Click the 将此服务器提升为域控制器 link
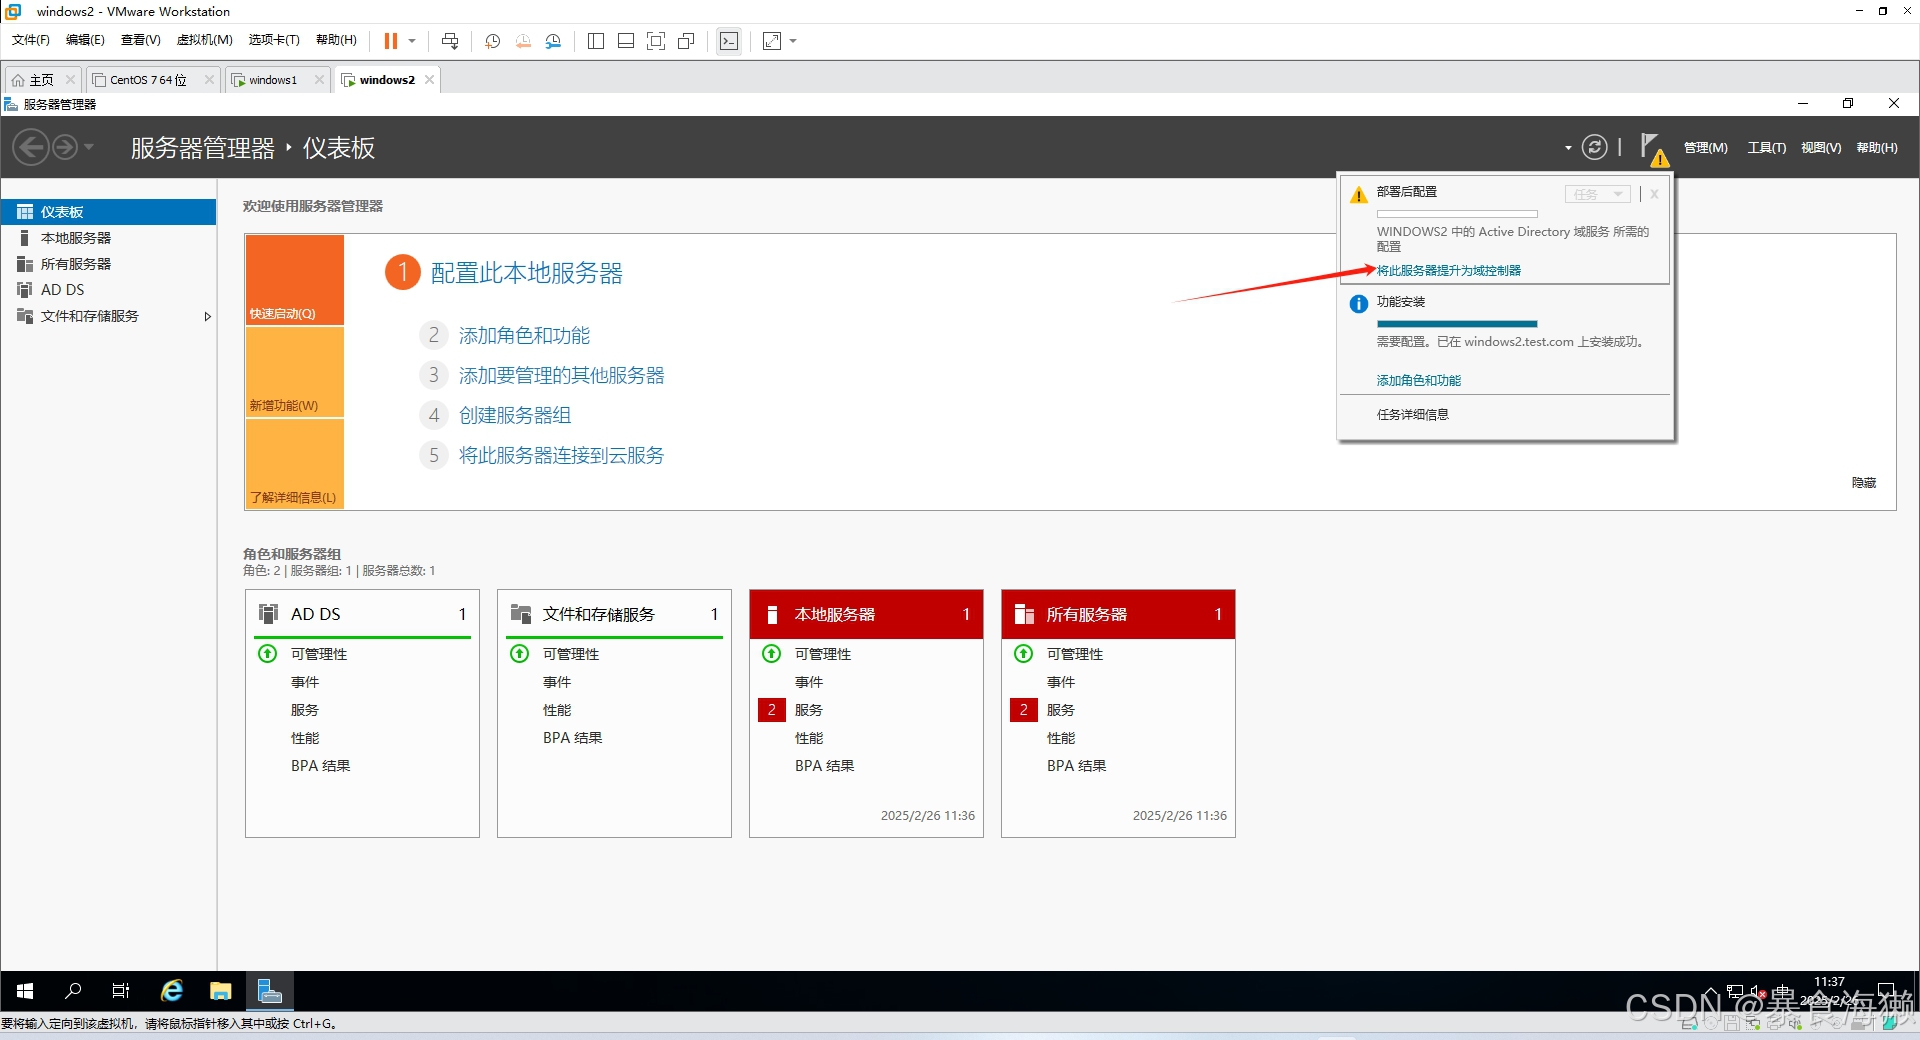1920x1040 pixels. [1448, 271]
